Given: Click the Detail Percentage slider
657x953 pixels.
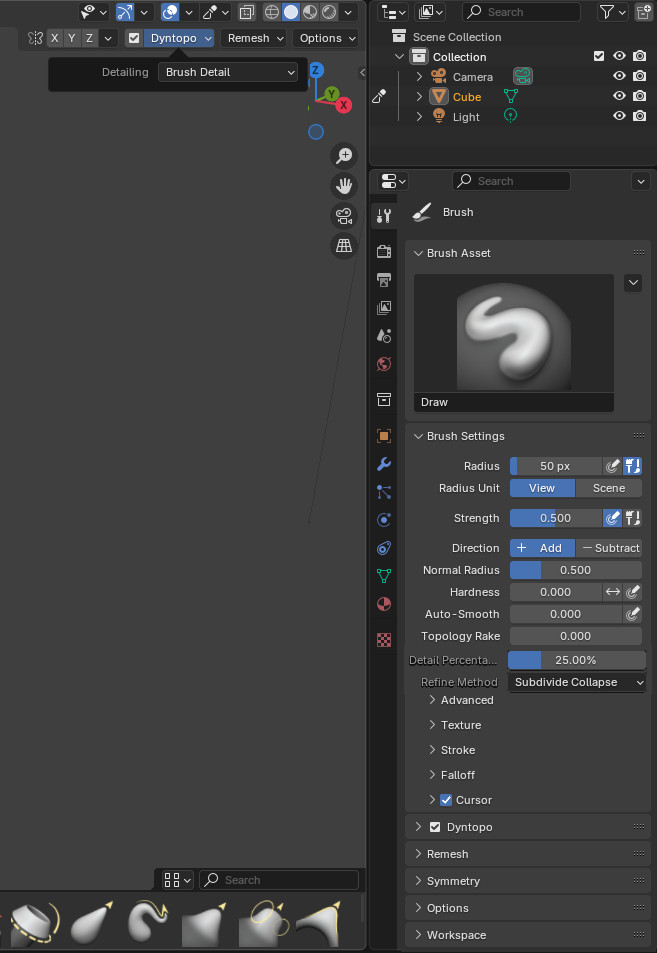Looking at the screenshot, I should point(577,660).
